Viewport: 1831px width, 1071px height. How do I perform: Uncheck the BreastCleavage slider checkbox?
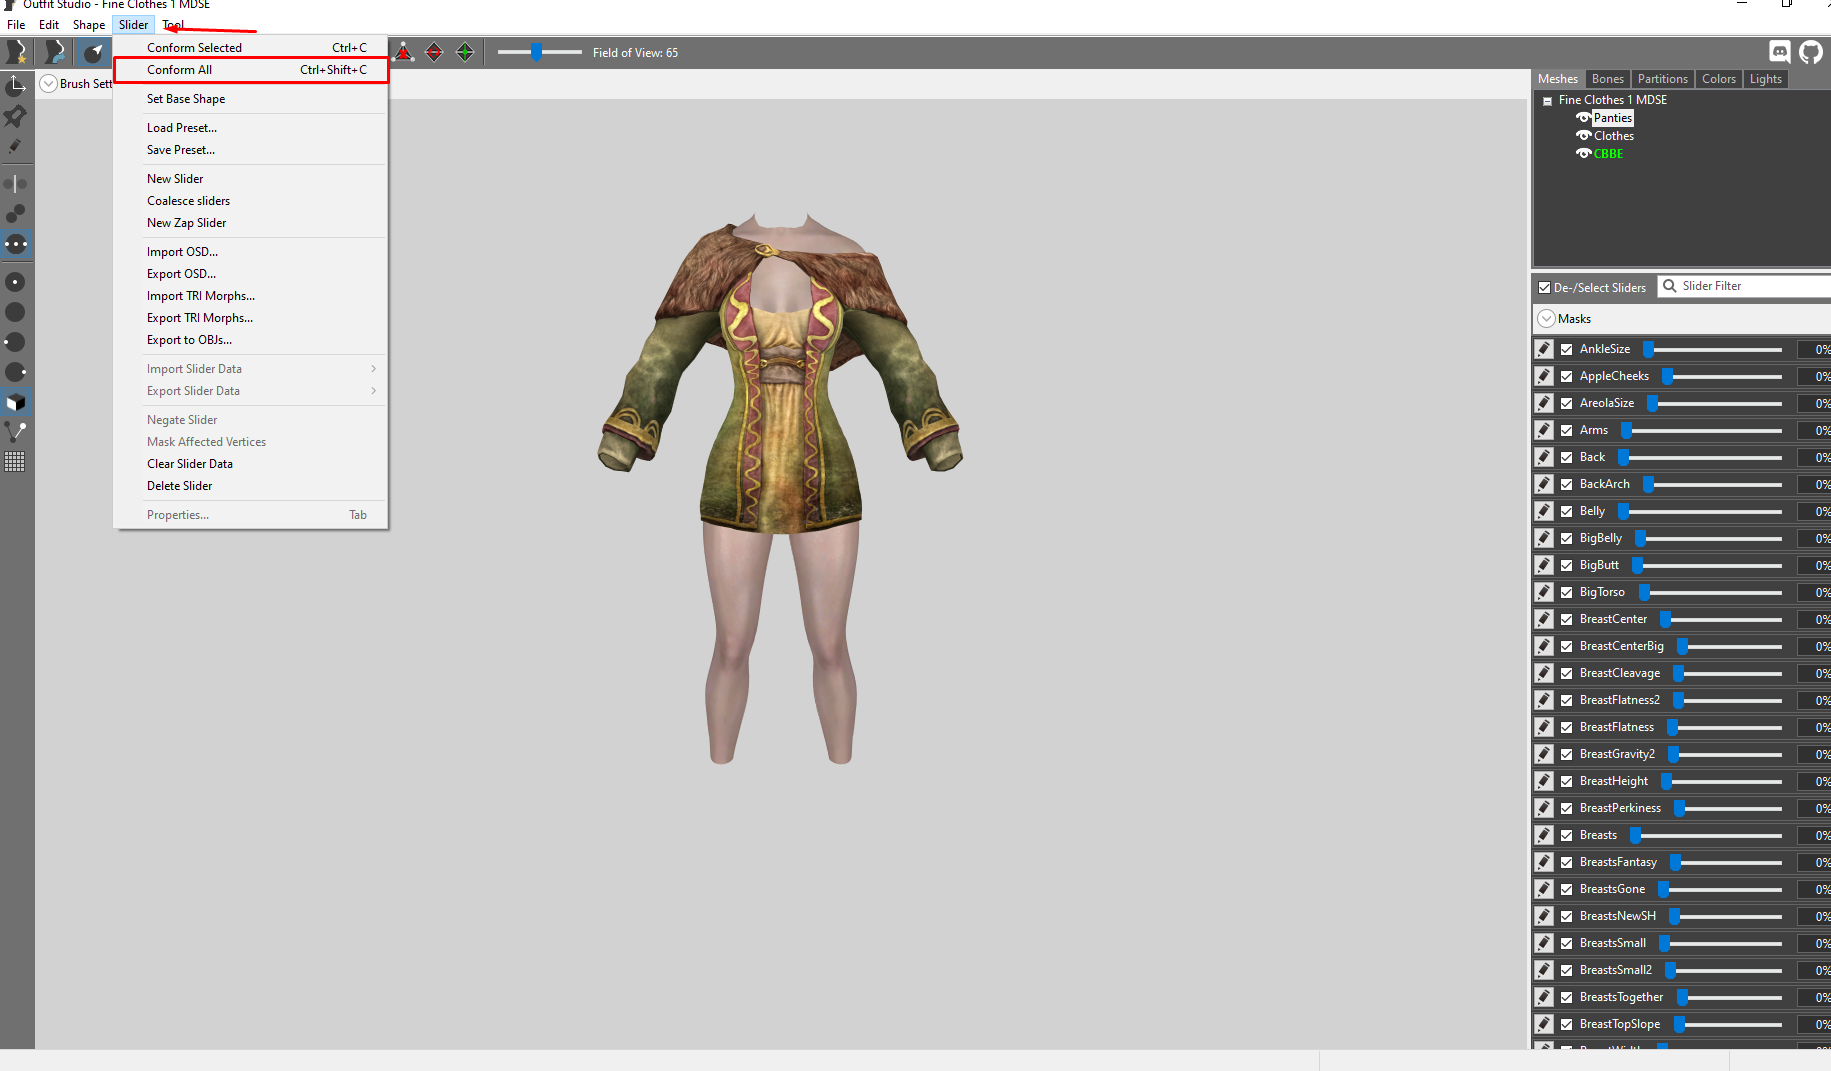(1567, 674)
